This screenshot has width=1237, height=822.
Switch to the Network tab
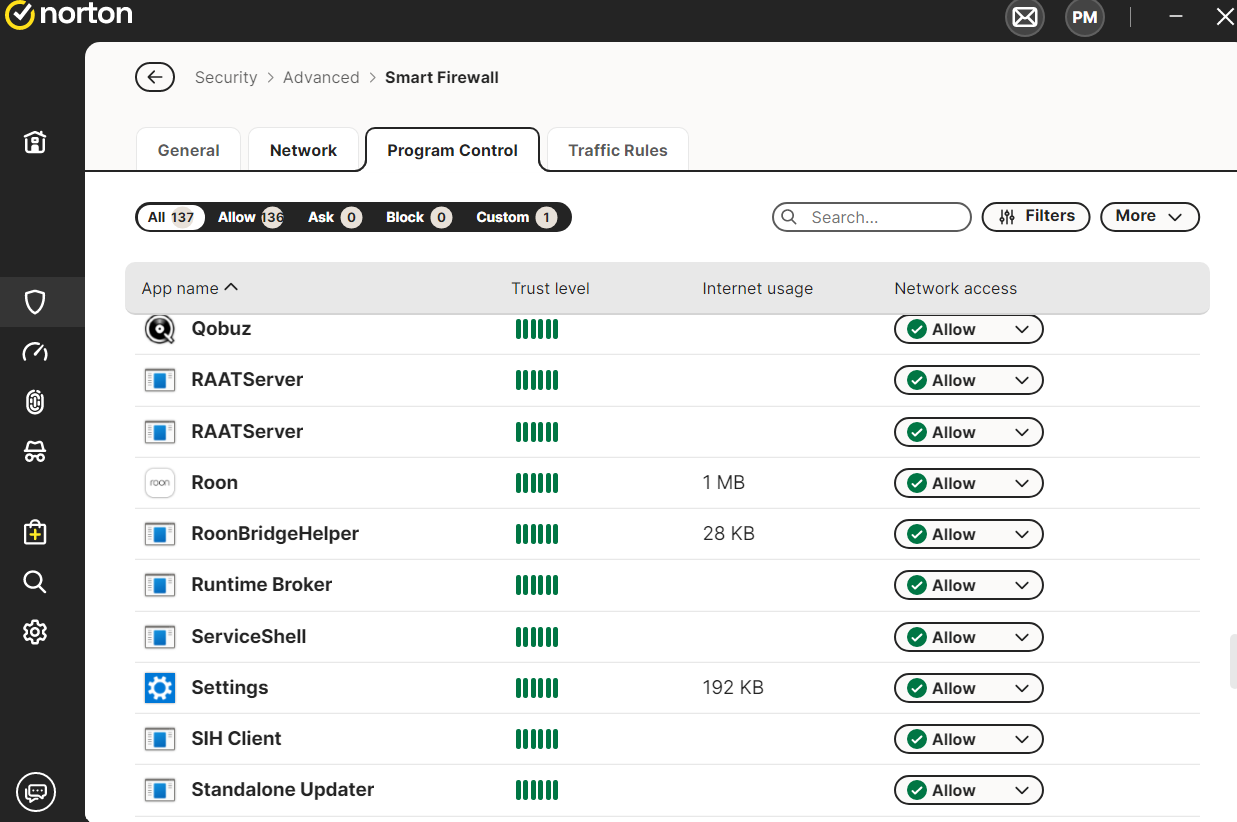point(303,150)
